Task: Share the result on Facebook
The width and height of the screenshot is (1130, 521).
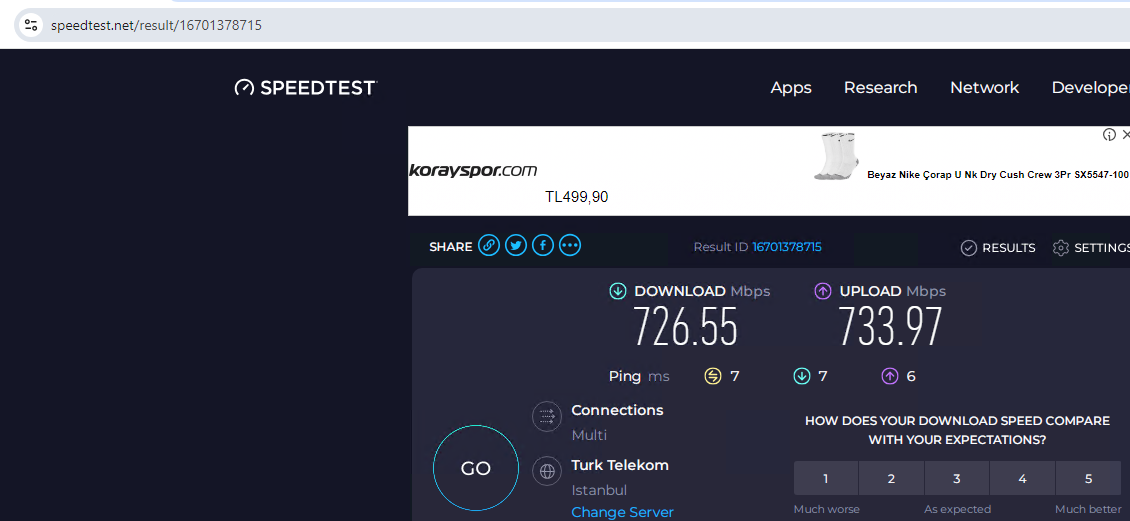Action: pos(543,246)
